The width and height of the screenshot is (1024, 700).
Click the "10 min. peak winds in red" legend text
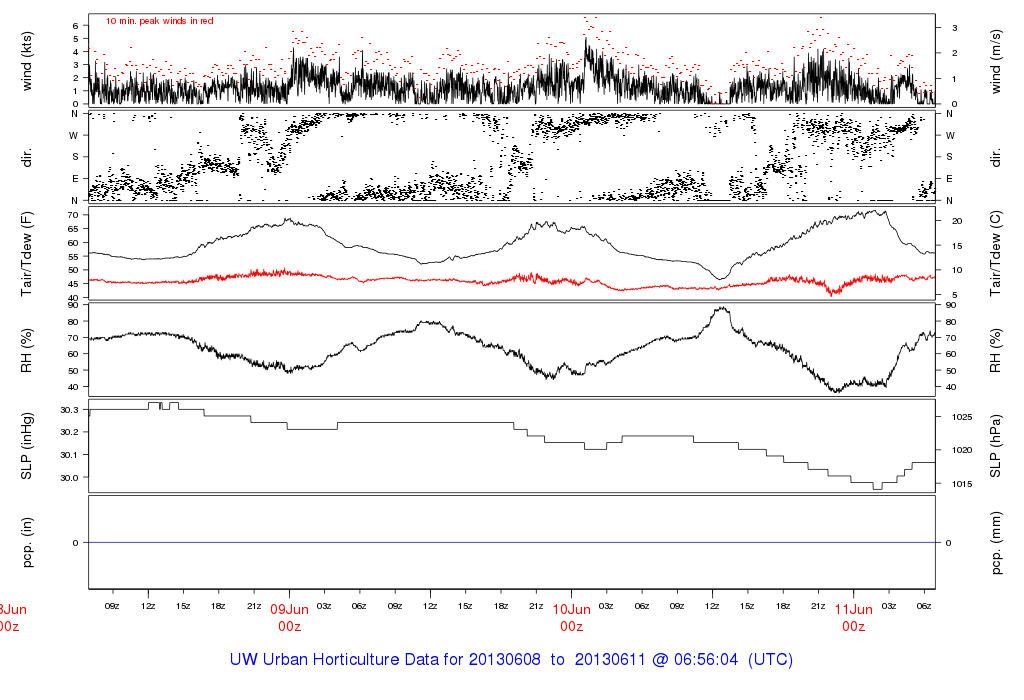click(x=159, y=21)
